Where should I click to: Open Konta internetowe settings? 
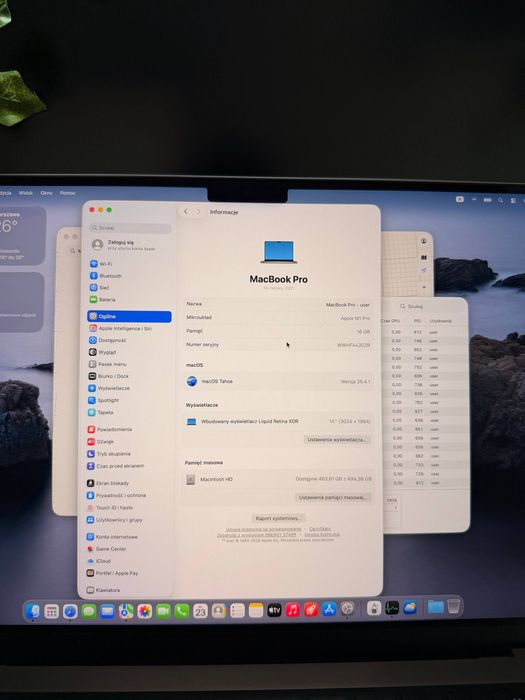tap(112, 537)
